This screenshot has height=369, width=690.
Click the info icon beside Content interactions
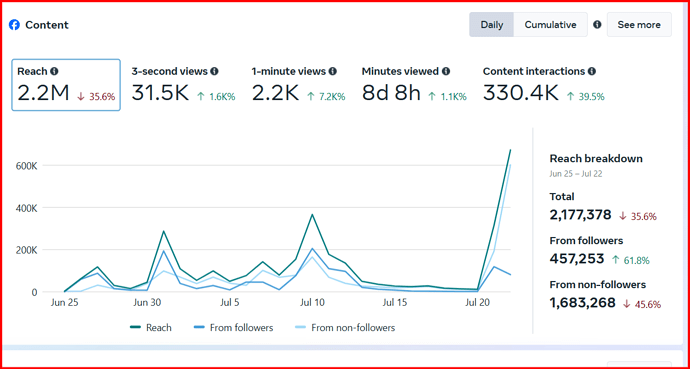(x=592, y=71)
